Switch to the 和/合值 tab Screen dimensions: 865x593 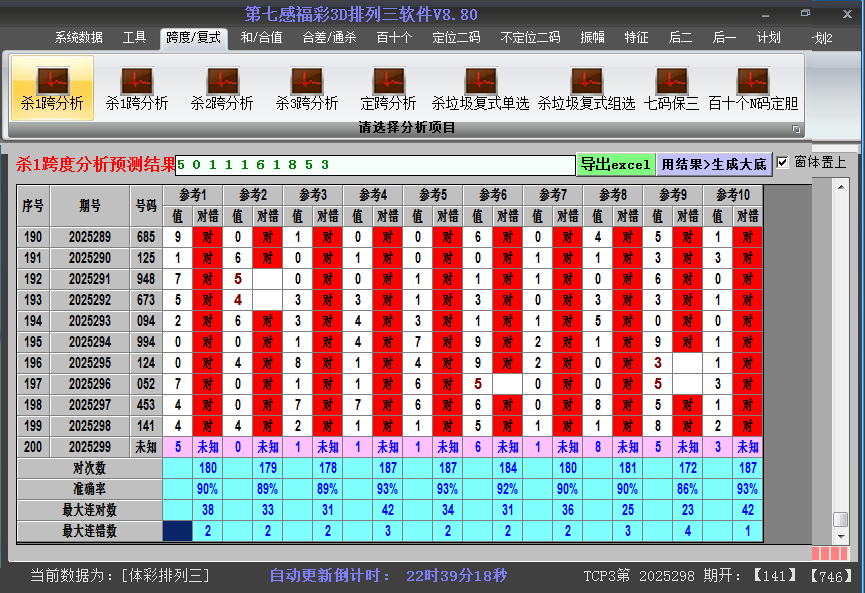tap(261, 38)
